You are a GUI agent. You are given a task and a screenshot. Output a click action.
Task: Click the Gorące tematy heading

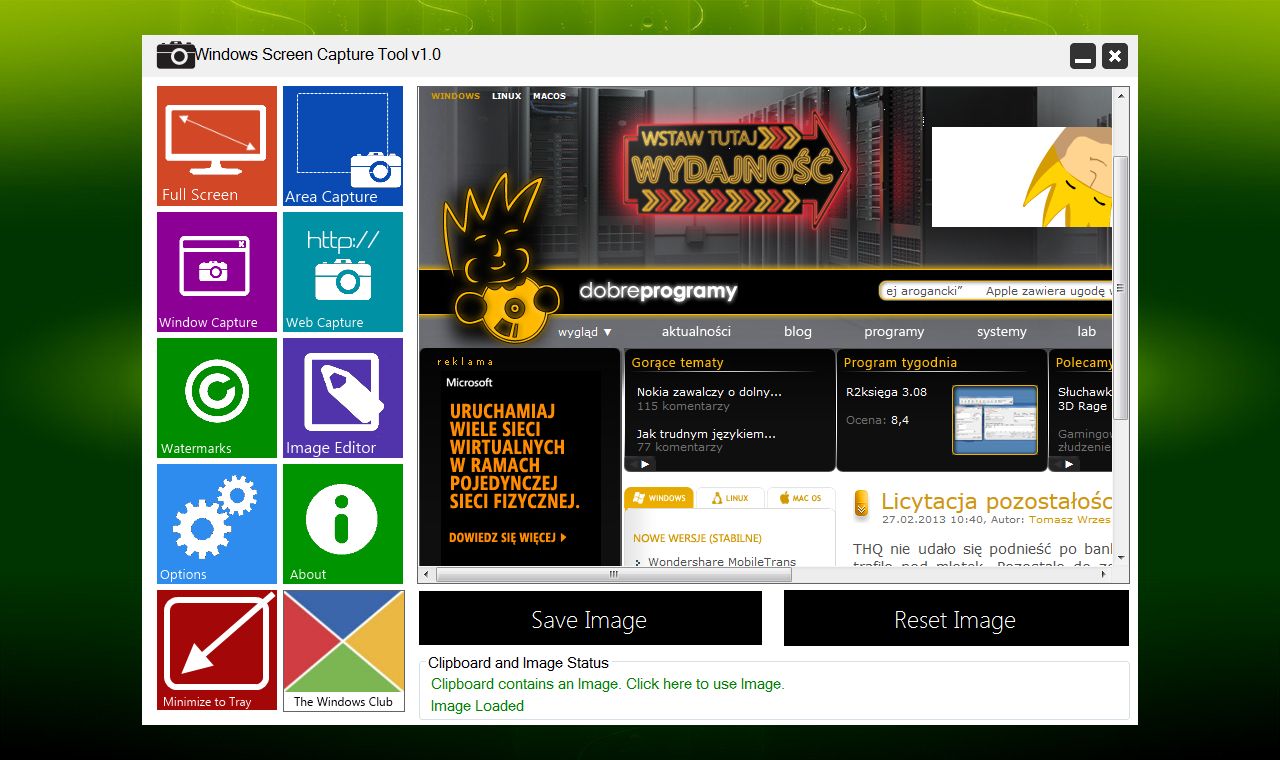pyautogui.click(x=678, y=363)
